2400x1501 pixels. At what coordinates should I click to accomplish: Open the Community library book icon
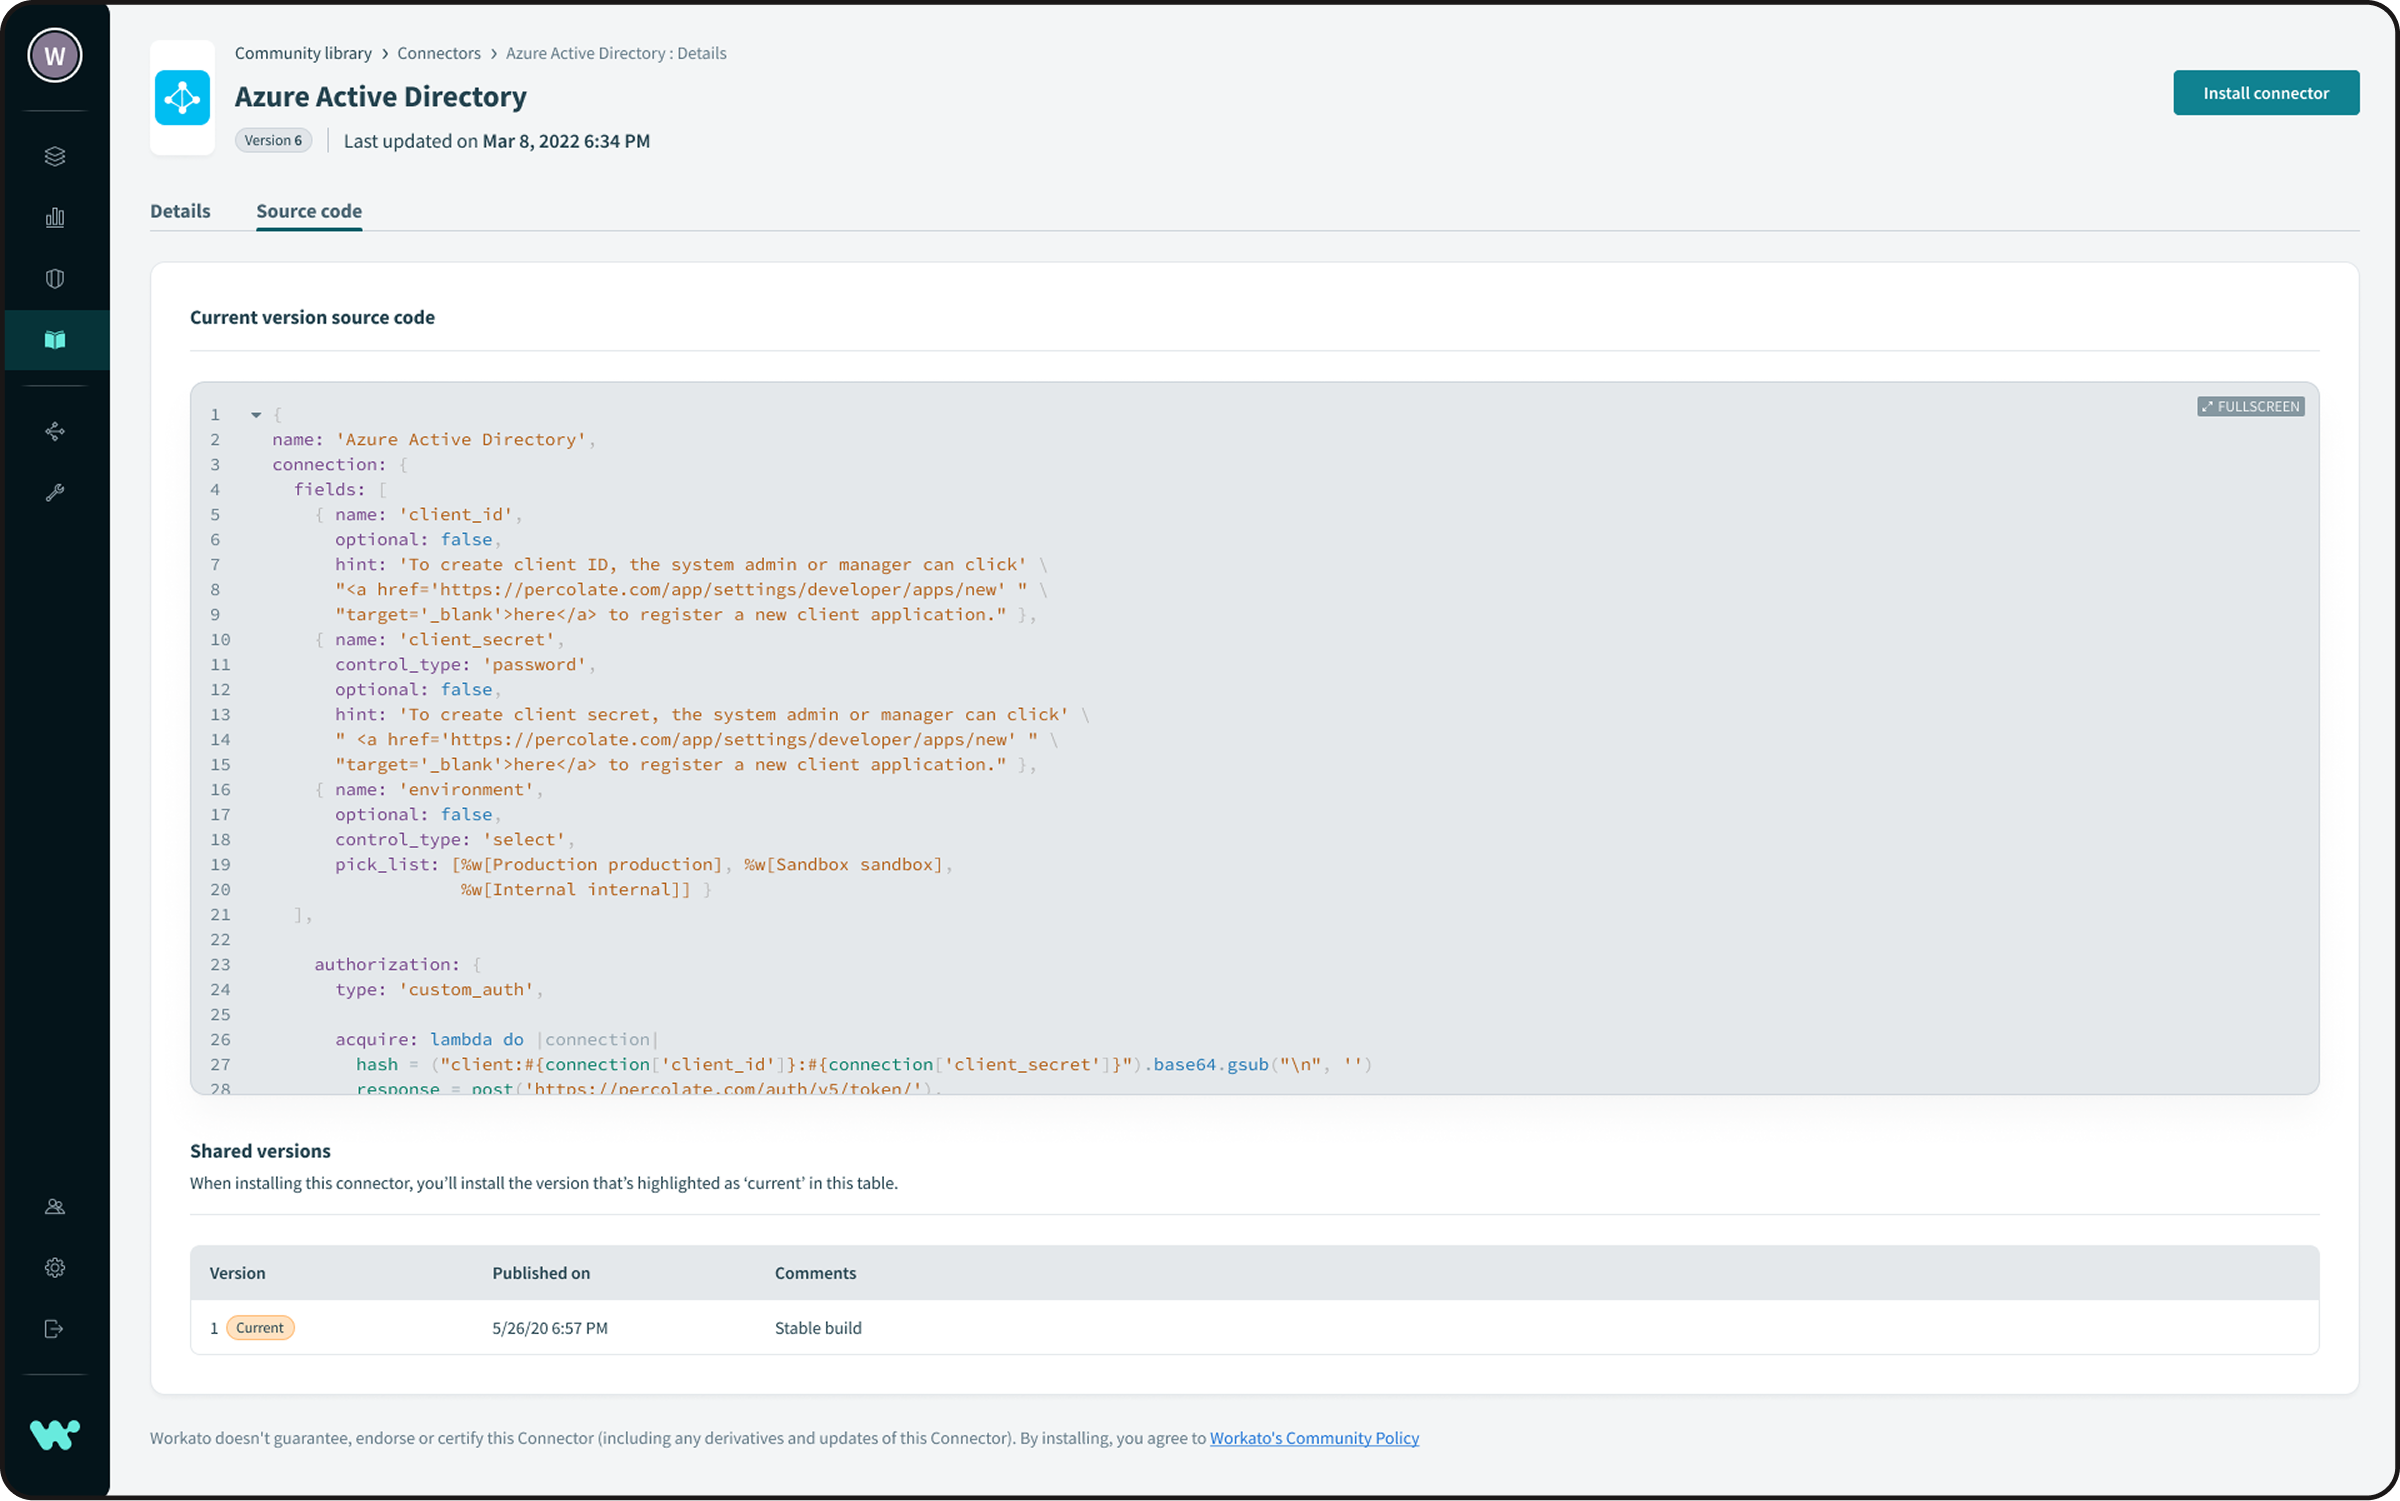[55, 340]
